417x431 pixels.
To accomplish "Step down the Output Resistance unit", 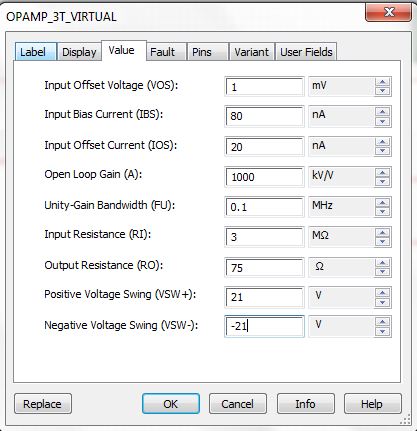I will coord(382,272).
